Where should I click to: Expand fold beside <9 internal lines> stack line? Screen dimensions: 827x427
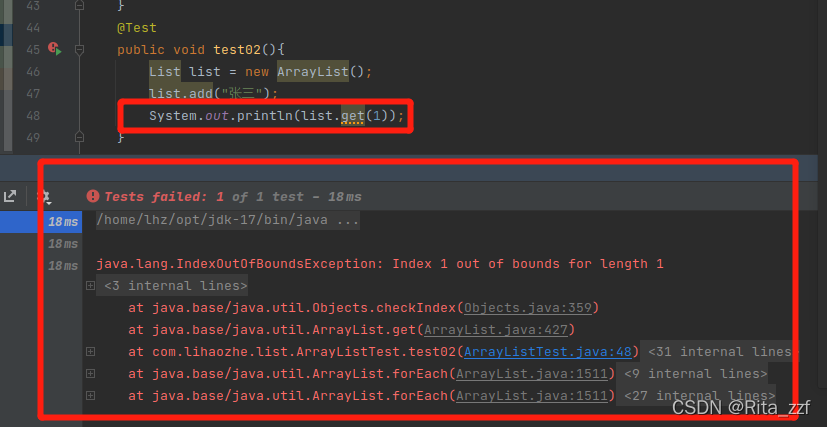click(x=90, y=373)
